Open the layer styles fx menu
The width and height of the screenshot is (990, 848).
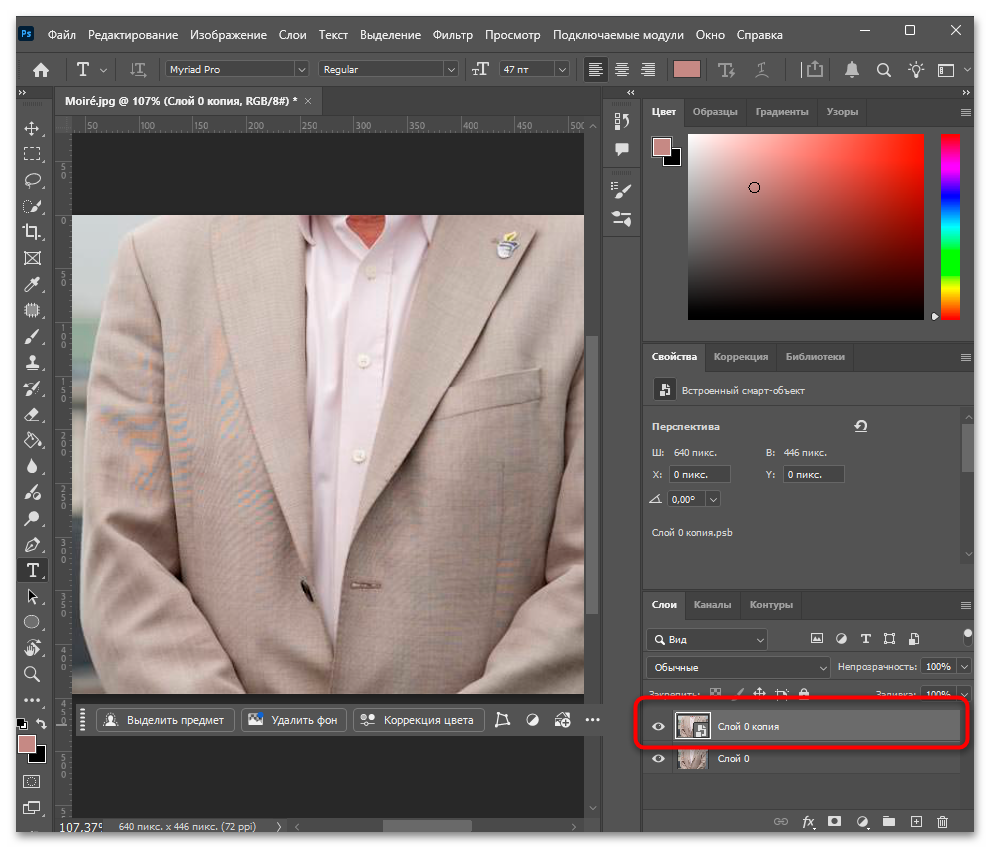(x=808, y=821)
